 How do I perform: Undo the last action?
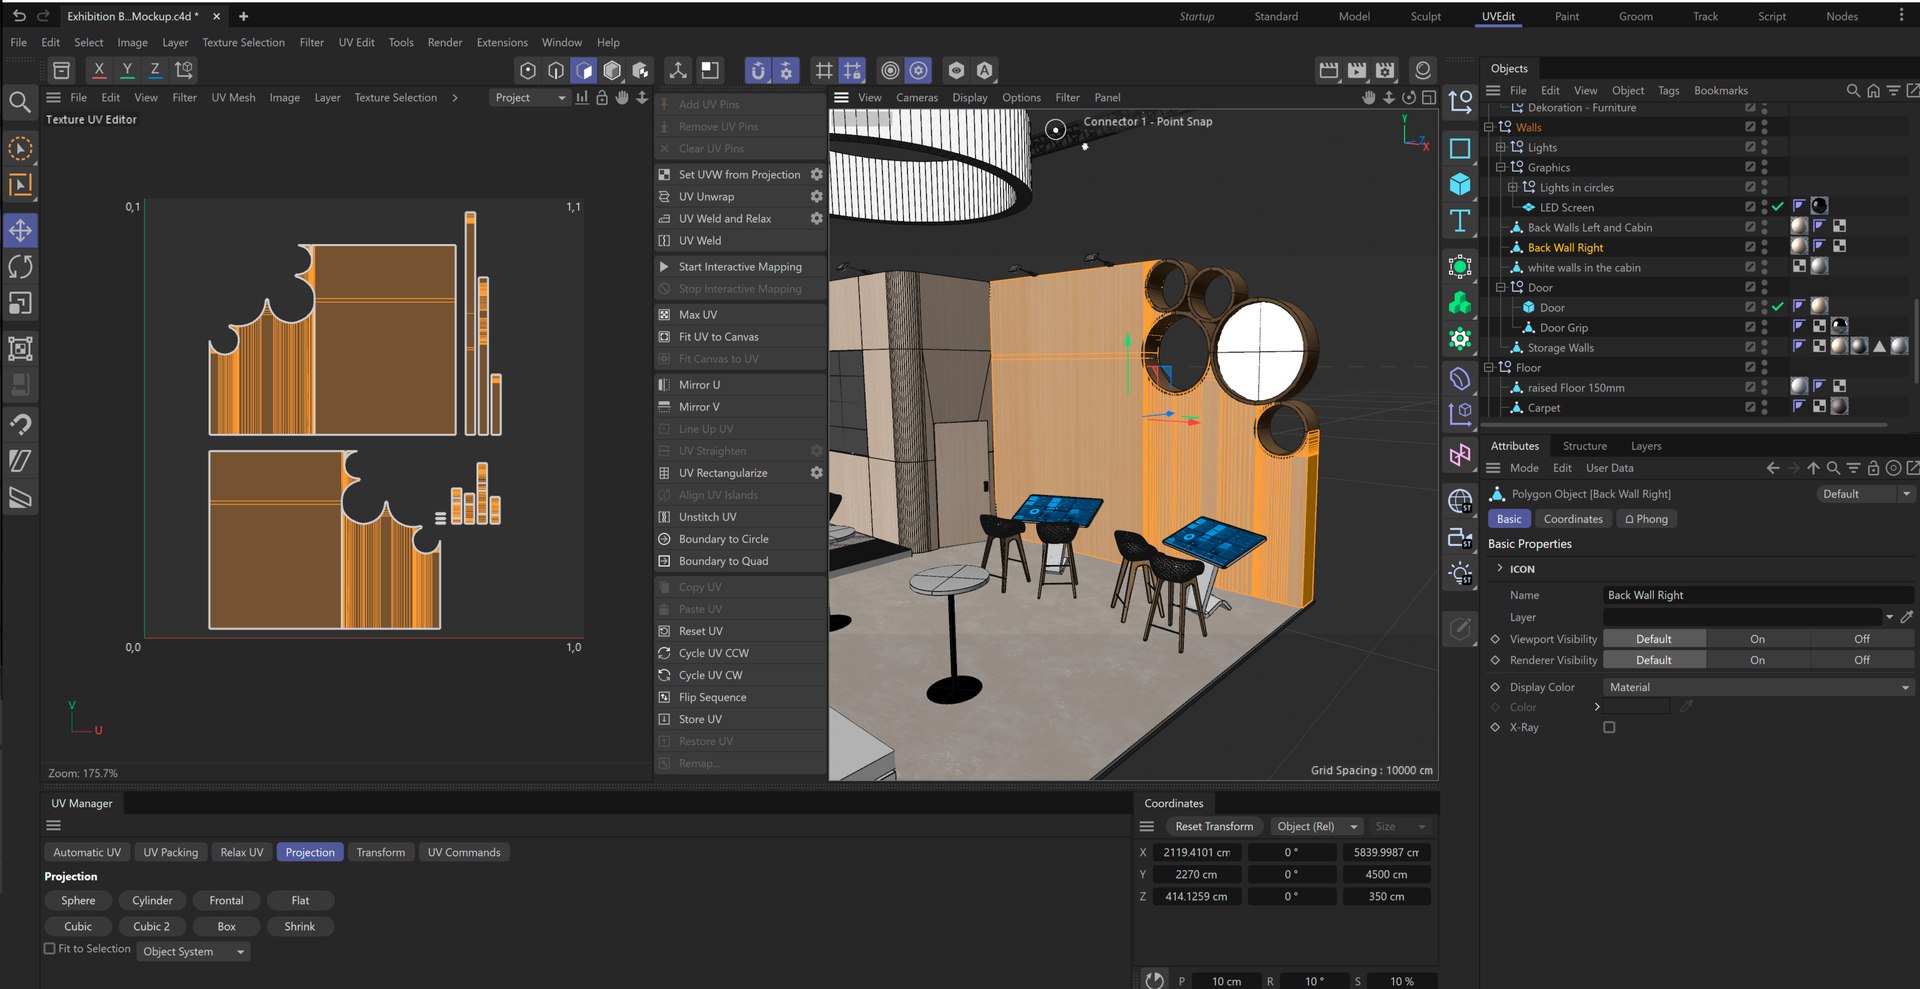(19, 16)
